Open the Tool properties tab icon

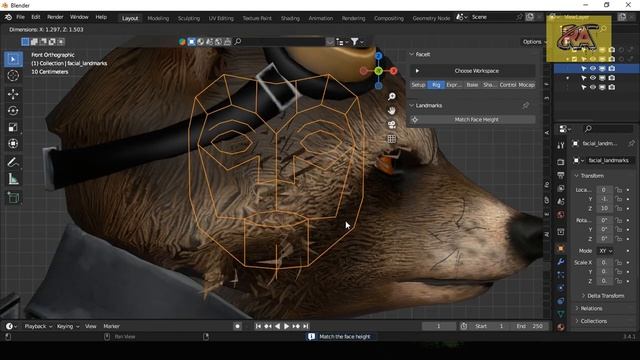click(x=561, y=145)
